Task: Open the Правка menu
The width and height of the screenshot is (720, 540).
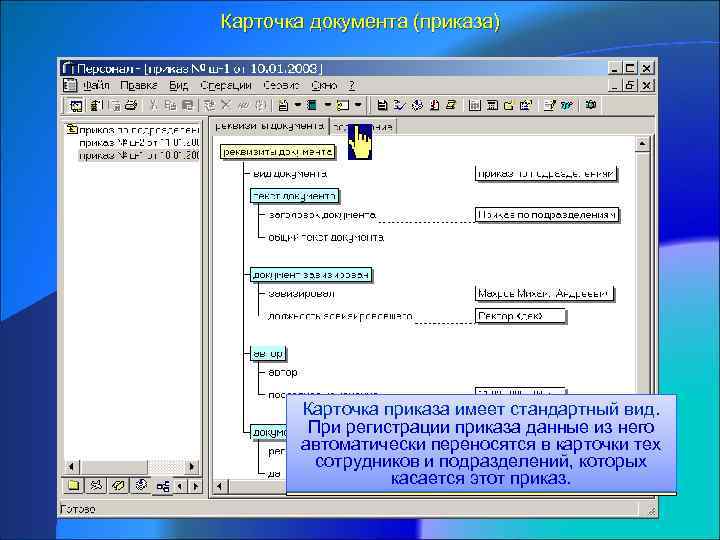Action: click(139, 85)
